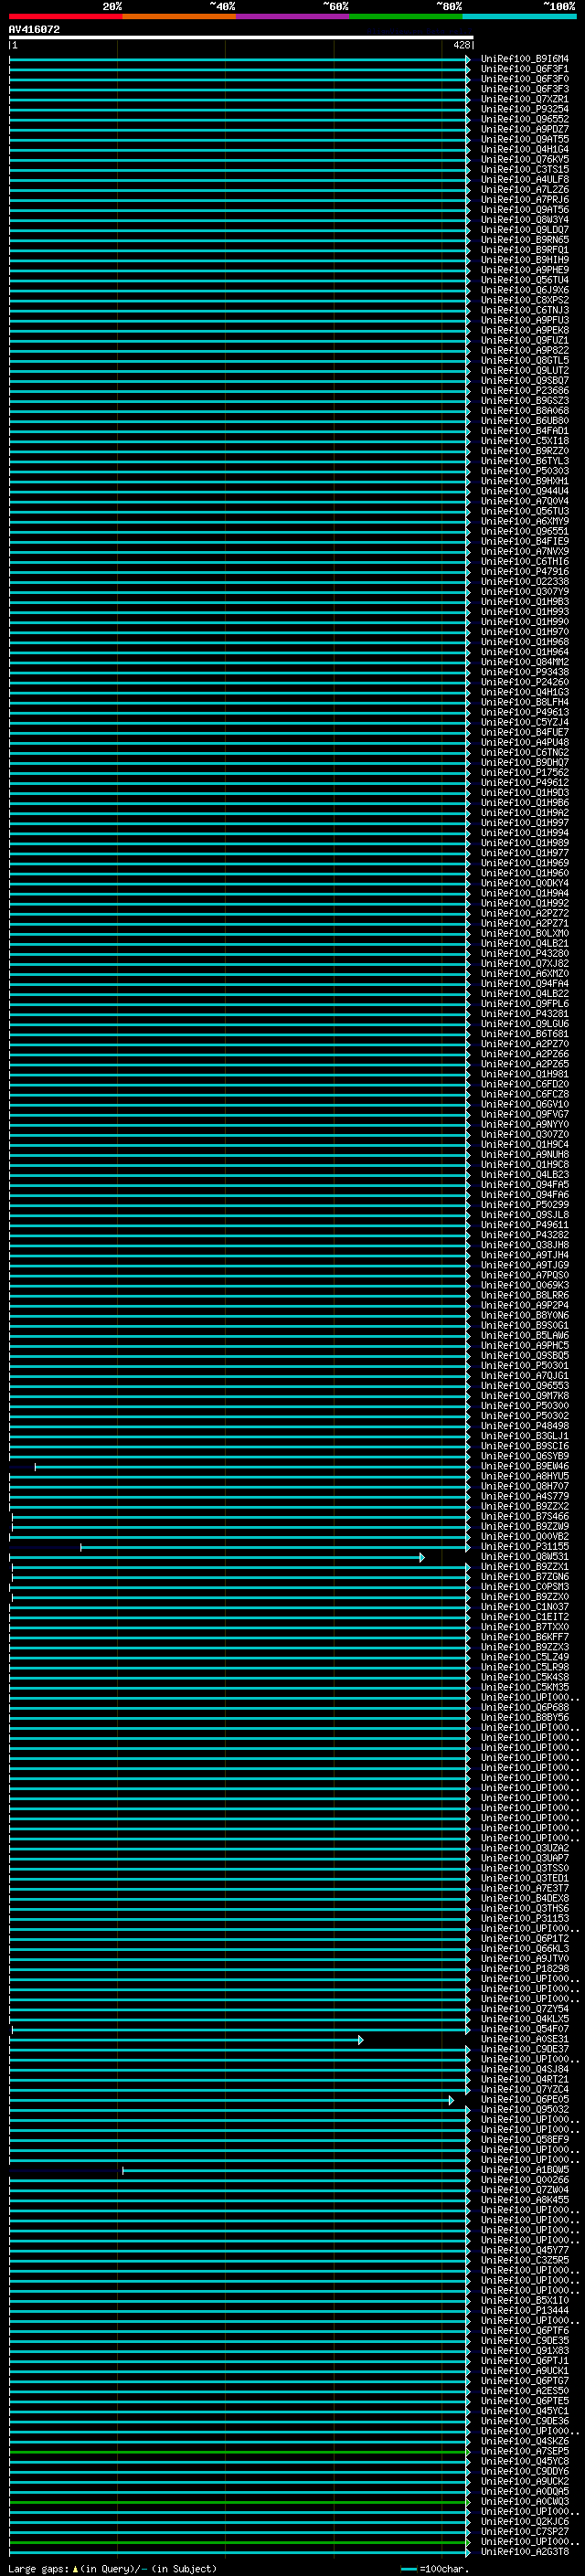Select the UniRef100_A8HYU5 label
Screen dimensions: 585x2576
pyautogui.click(x=524, y=1476)
